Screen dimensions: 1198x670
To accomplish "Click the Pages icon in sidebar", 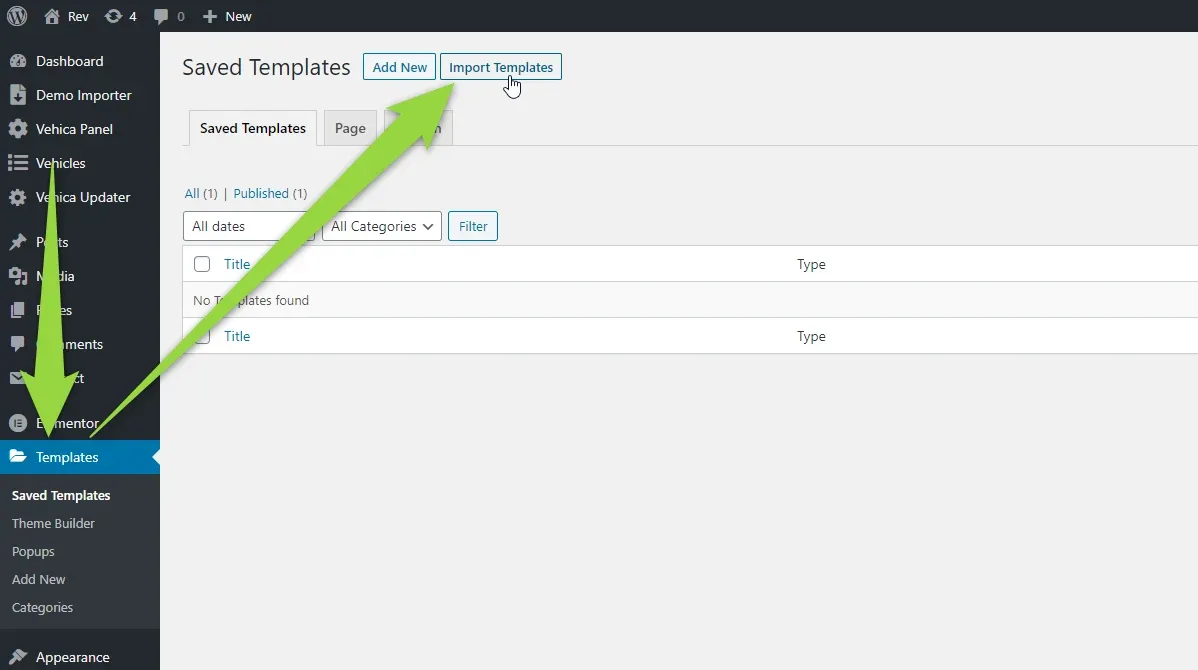I will (18, 310).
